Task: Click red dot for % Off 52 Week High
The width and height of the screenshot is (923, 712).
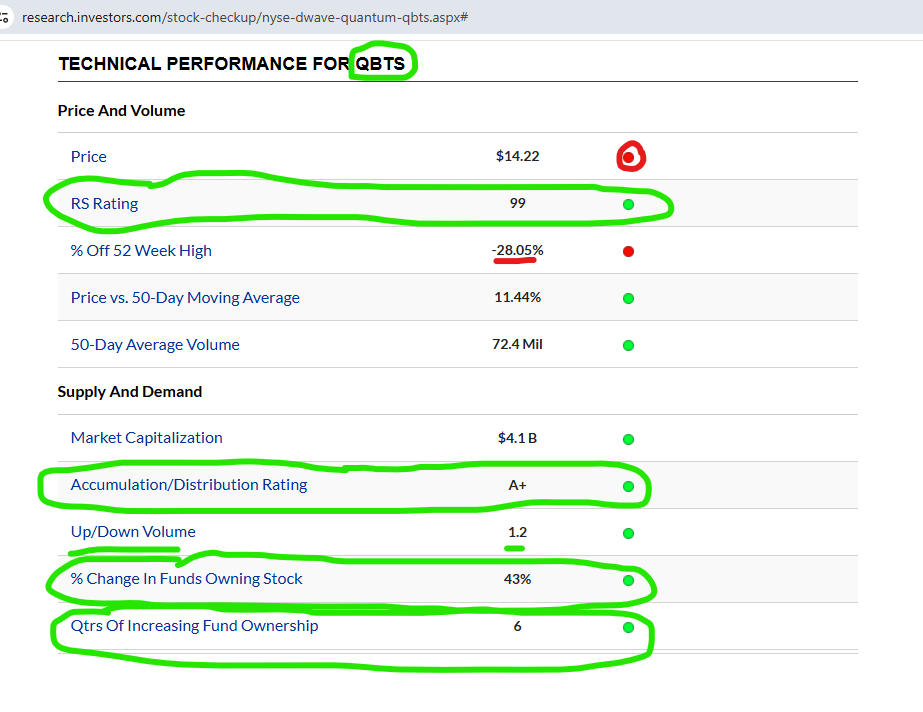Action: click(629, 251)
